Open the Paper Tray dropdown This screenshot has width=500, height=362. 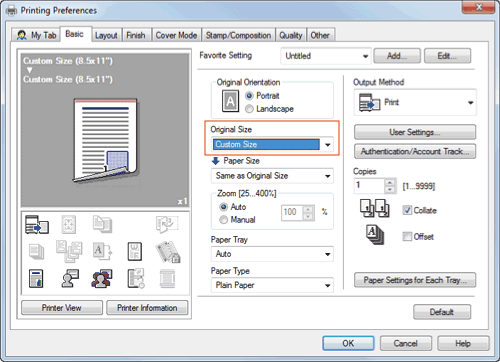(x=272, y=254)
